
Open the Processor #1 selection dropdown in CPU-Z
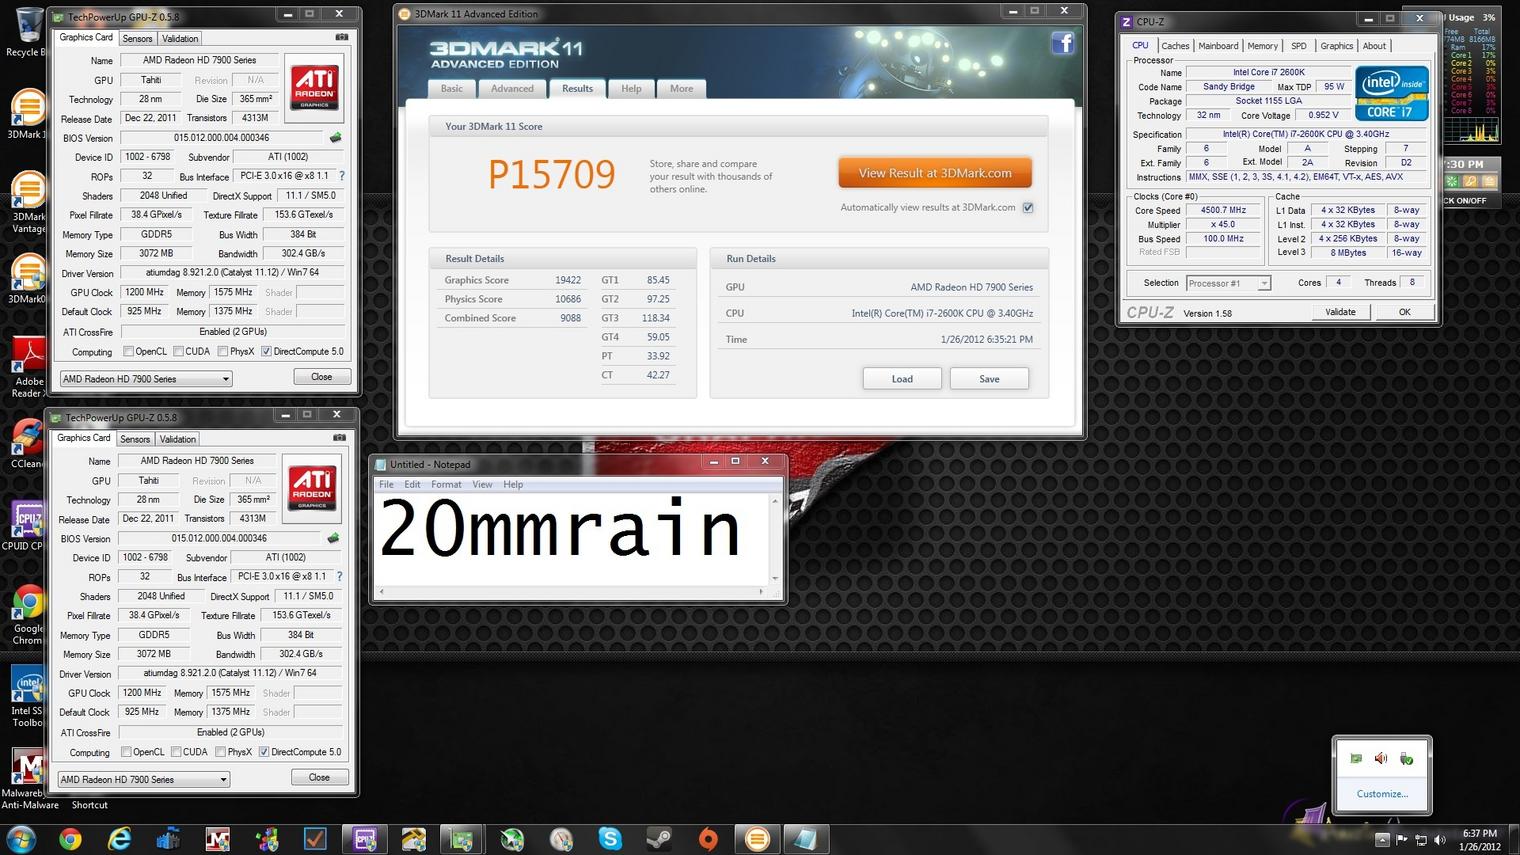pyautogui.click(x=1228, y=283)
